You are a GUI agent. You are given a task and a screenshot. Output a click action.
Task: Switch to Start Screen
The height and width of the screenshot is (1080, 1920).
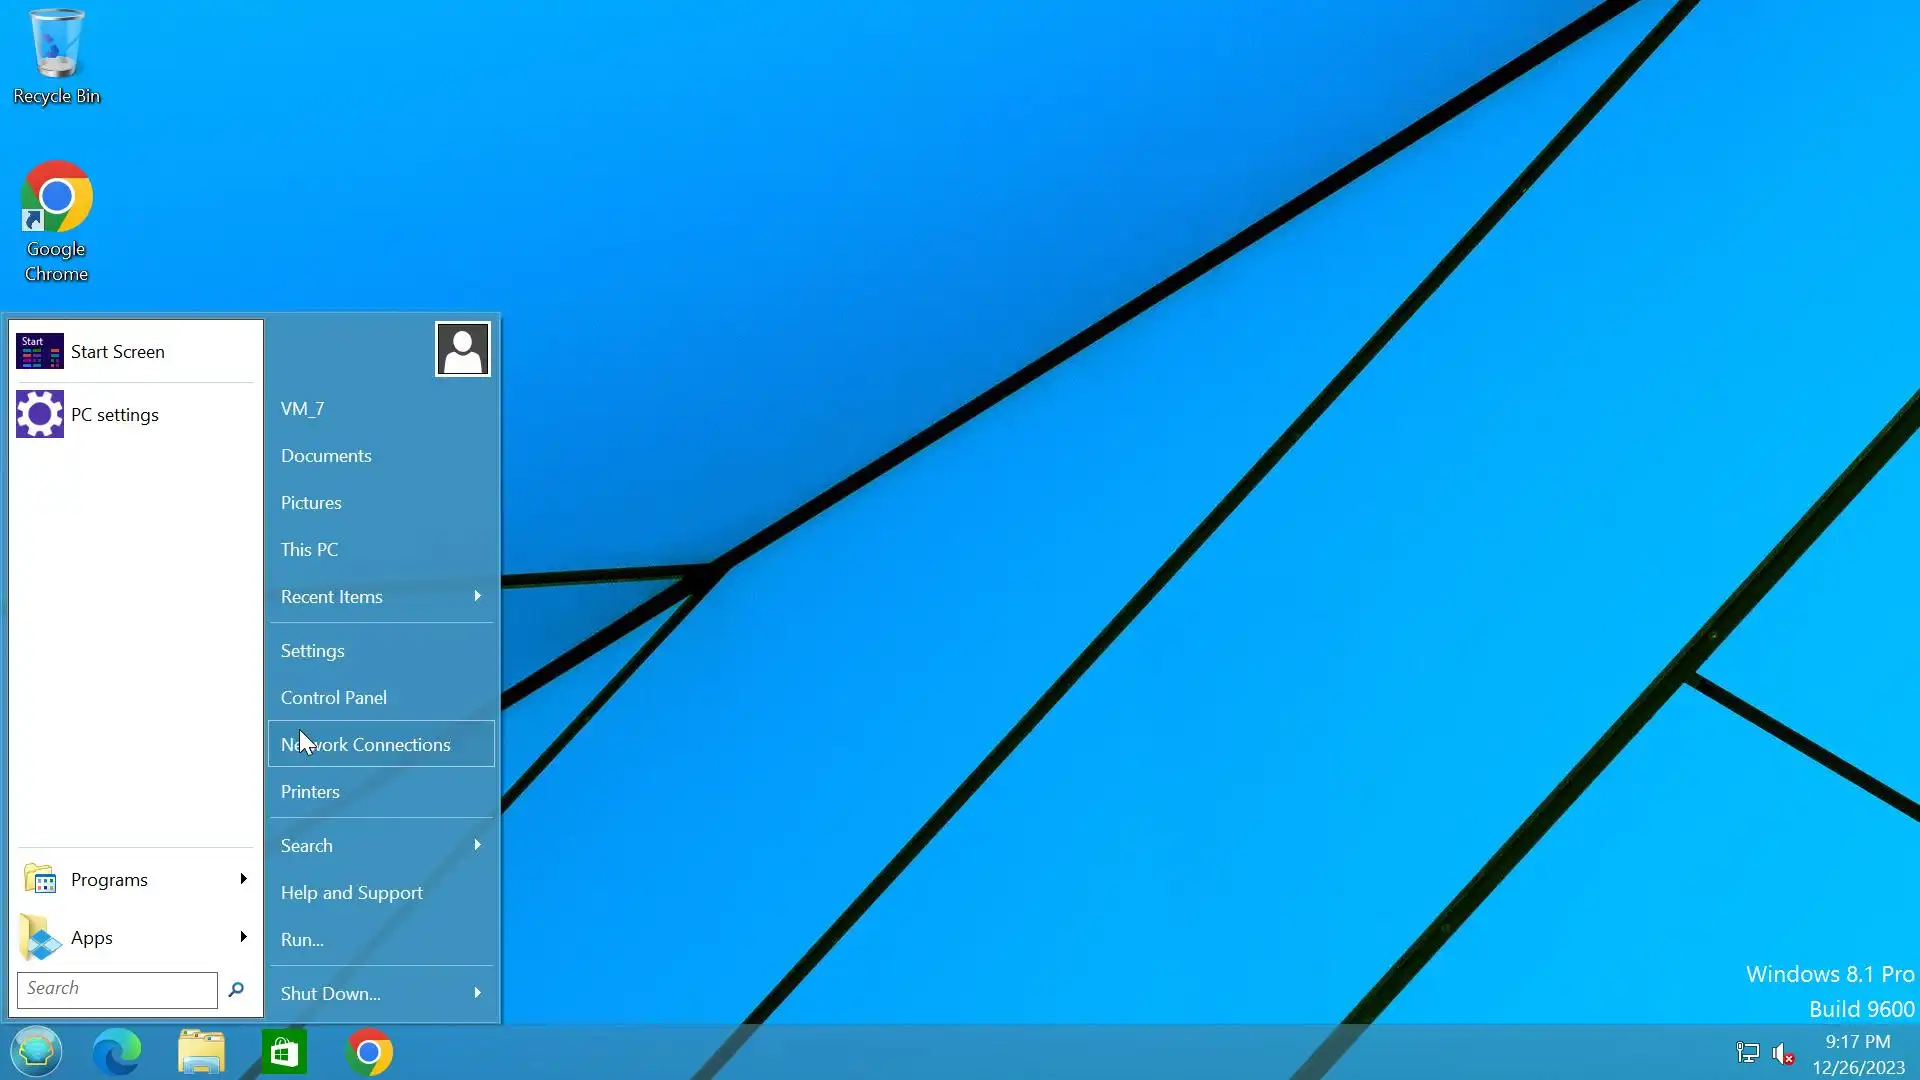117,352
